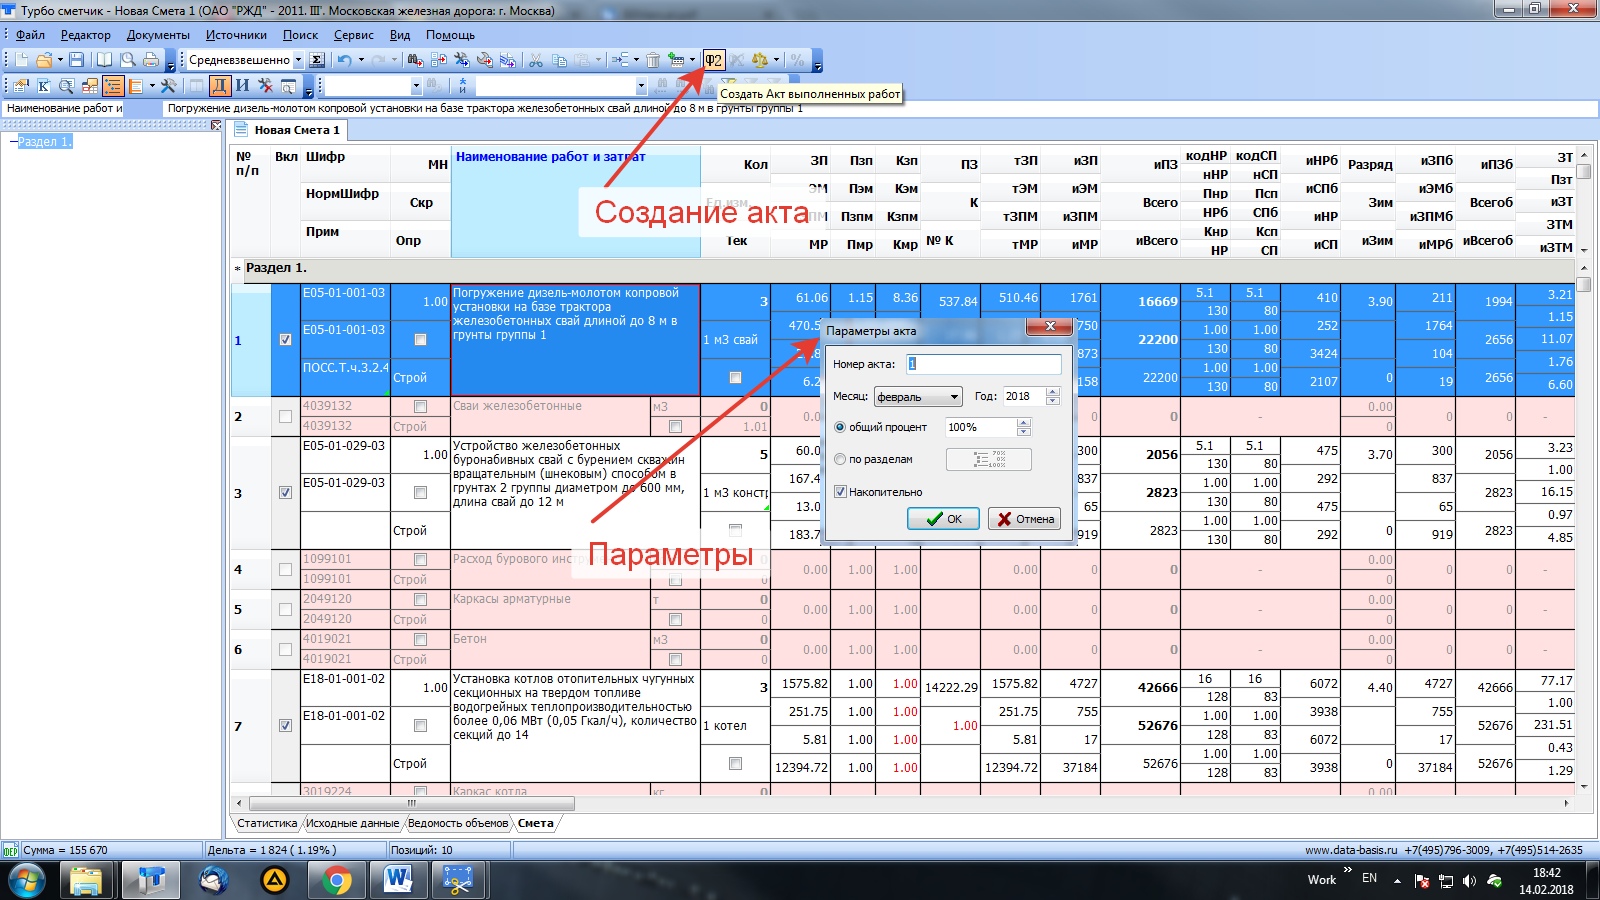
Task: Select 'общий процент' radio button
Action: (x=840, y=427)
